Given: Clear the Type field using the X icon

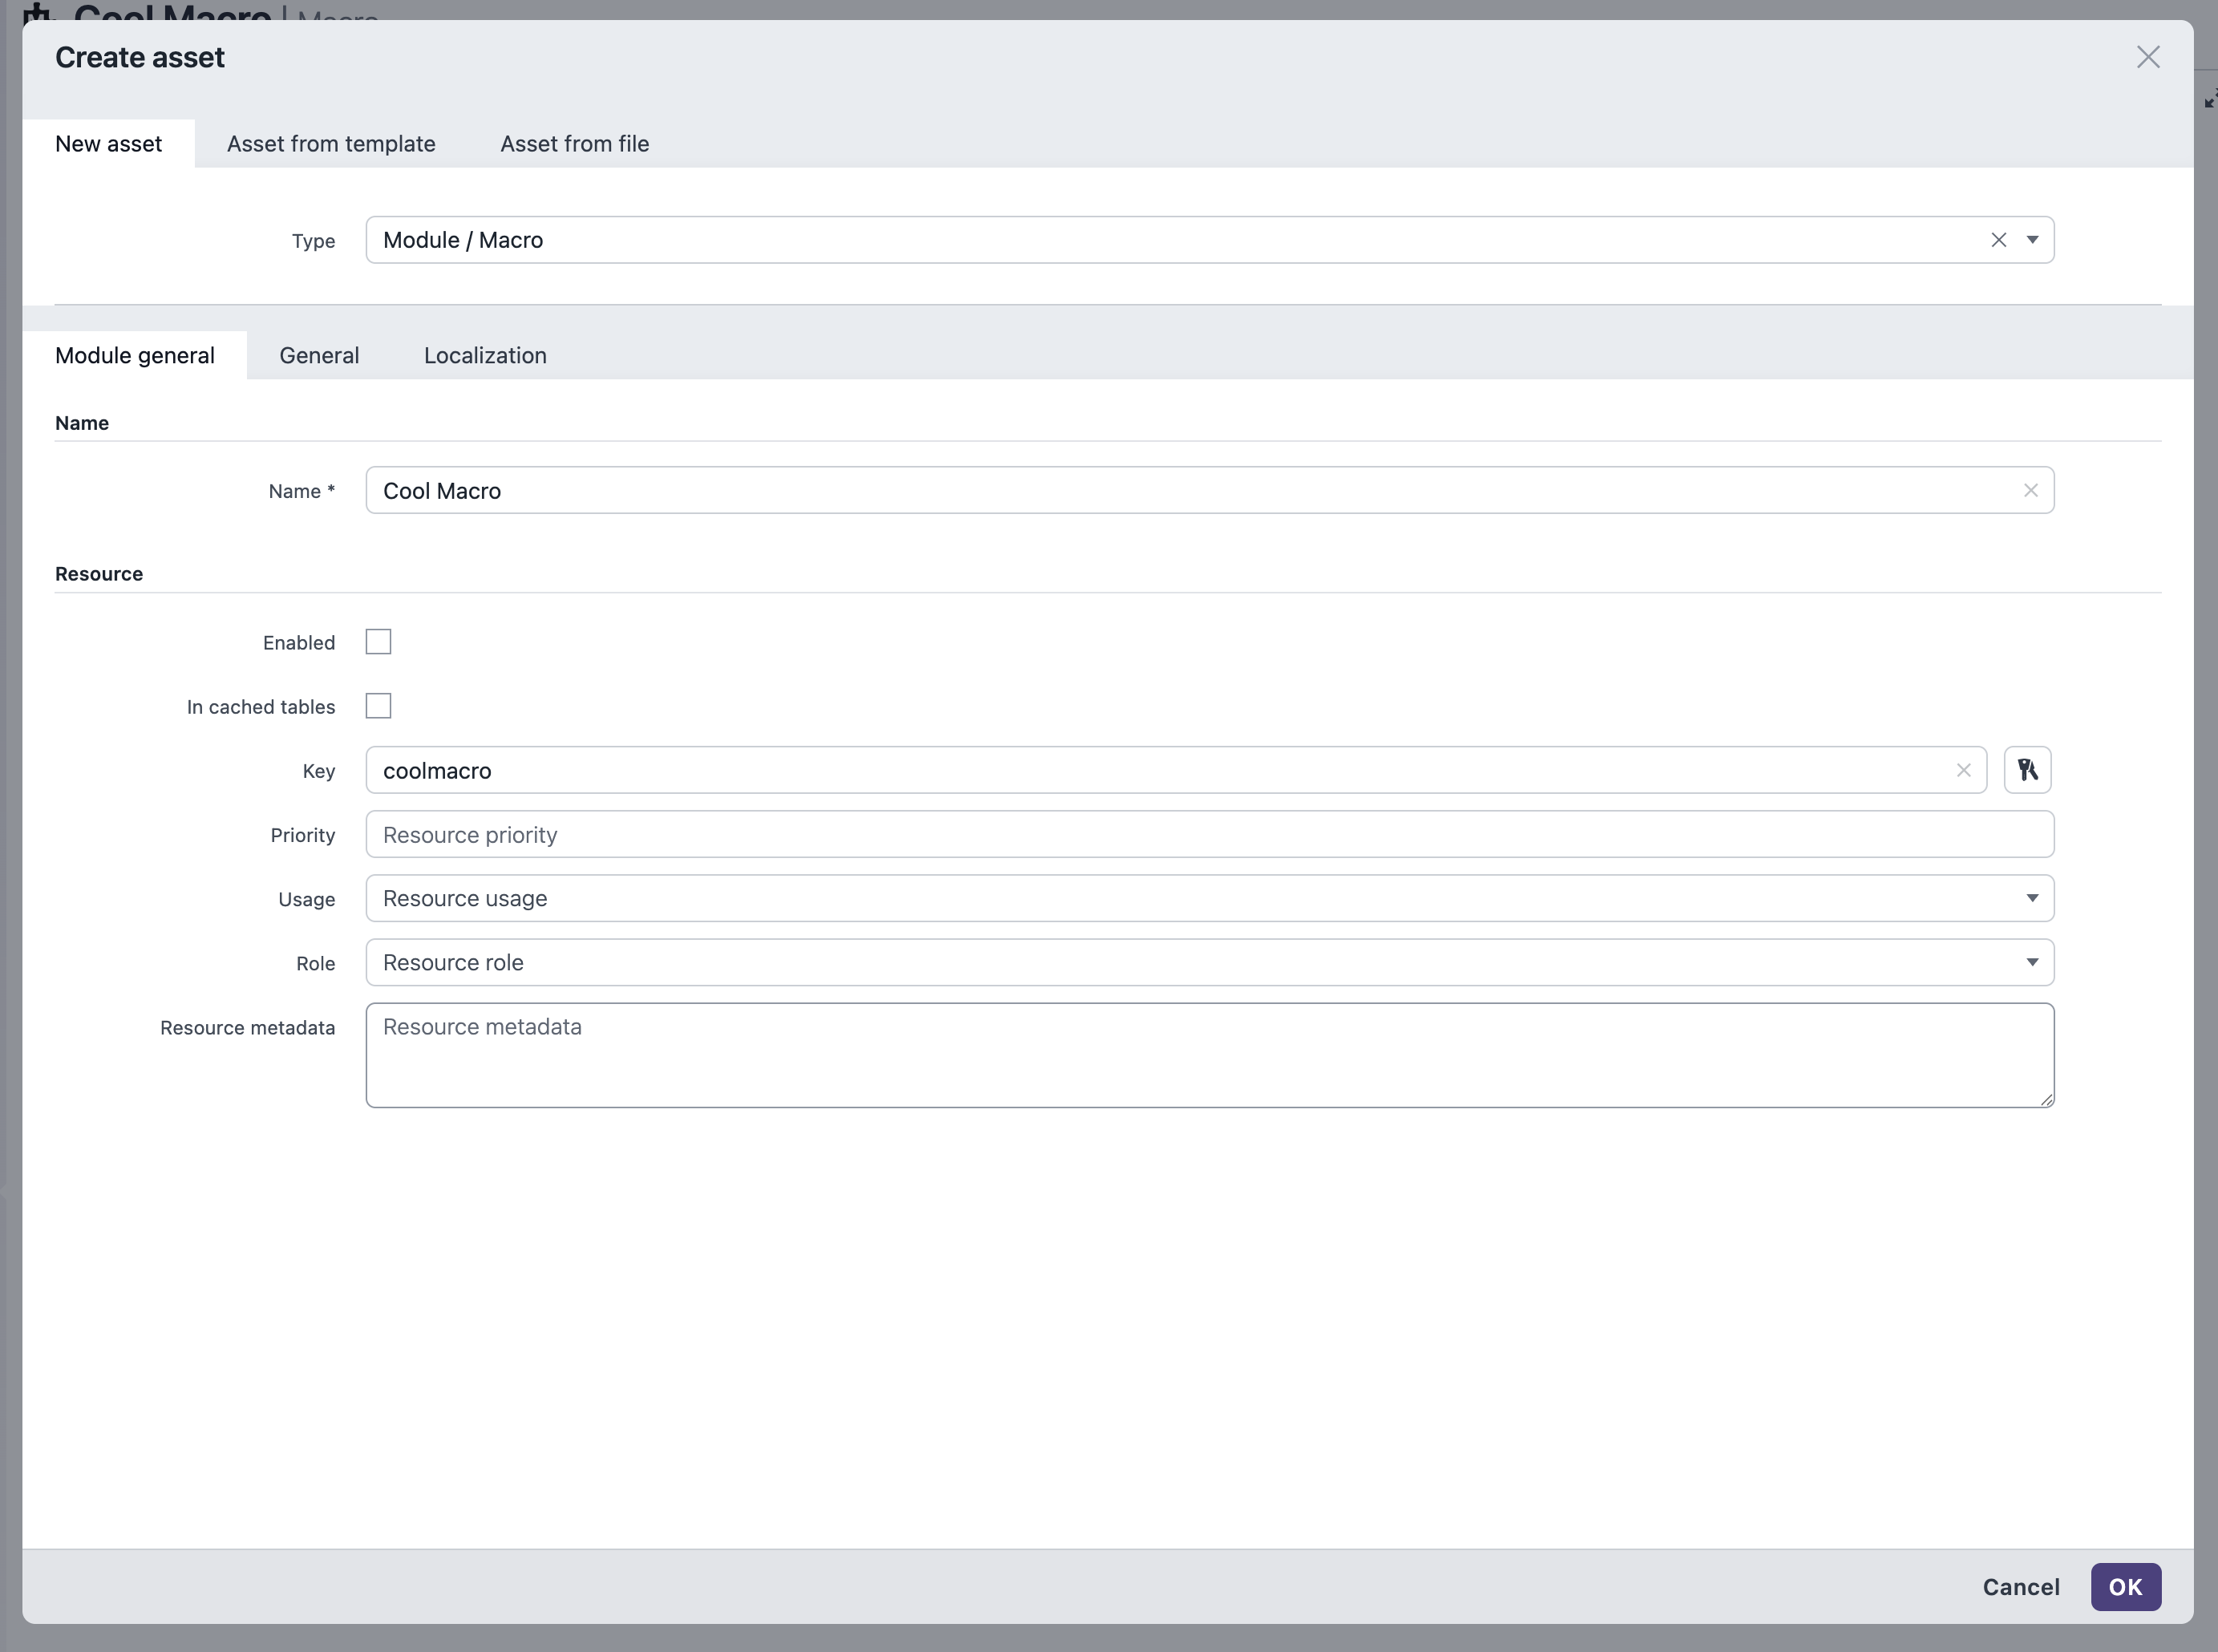Looking at the screenshot, I should click(x=1997, y=240).
